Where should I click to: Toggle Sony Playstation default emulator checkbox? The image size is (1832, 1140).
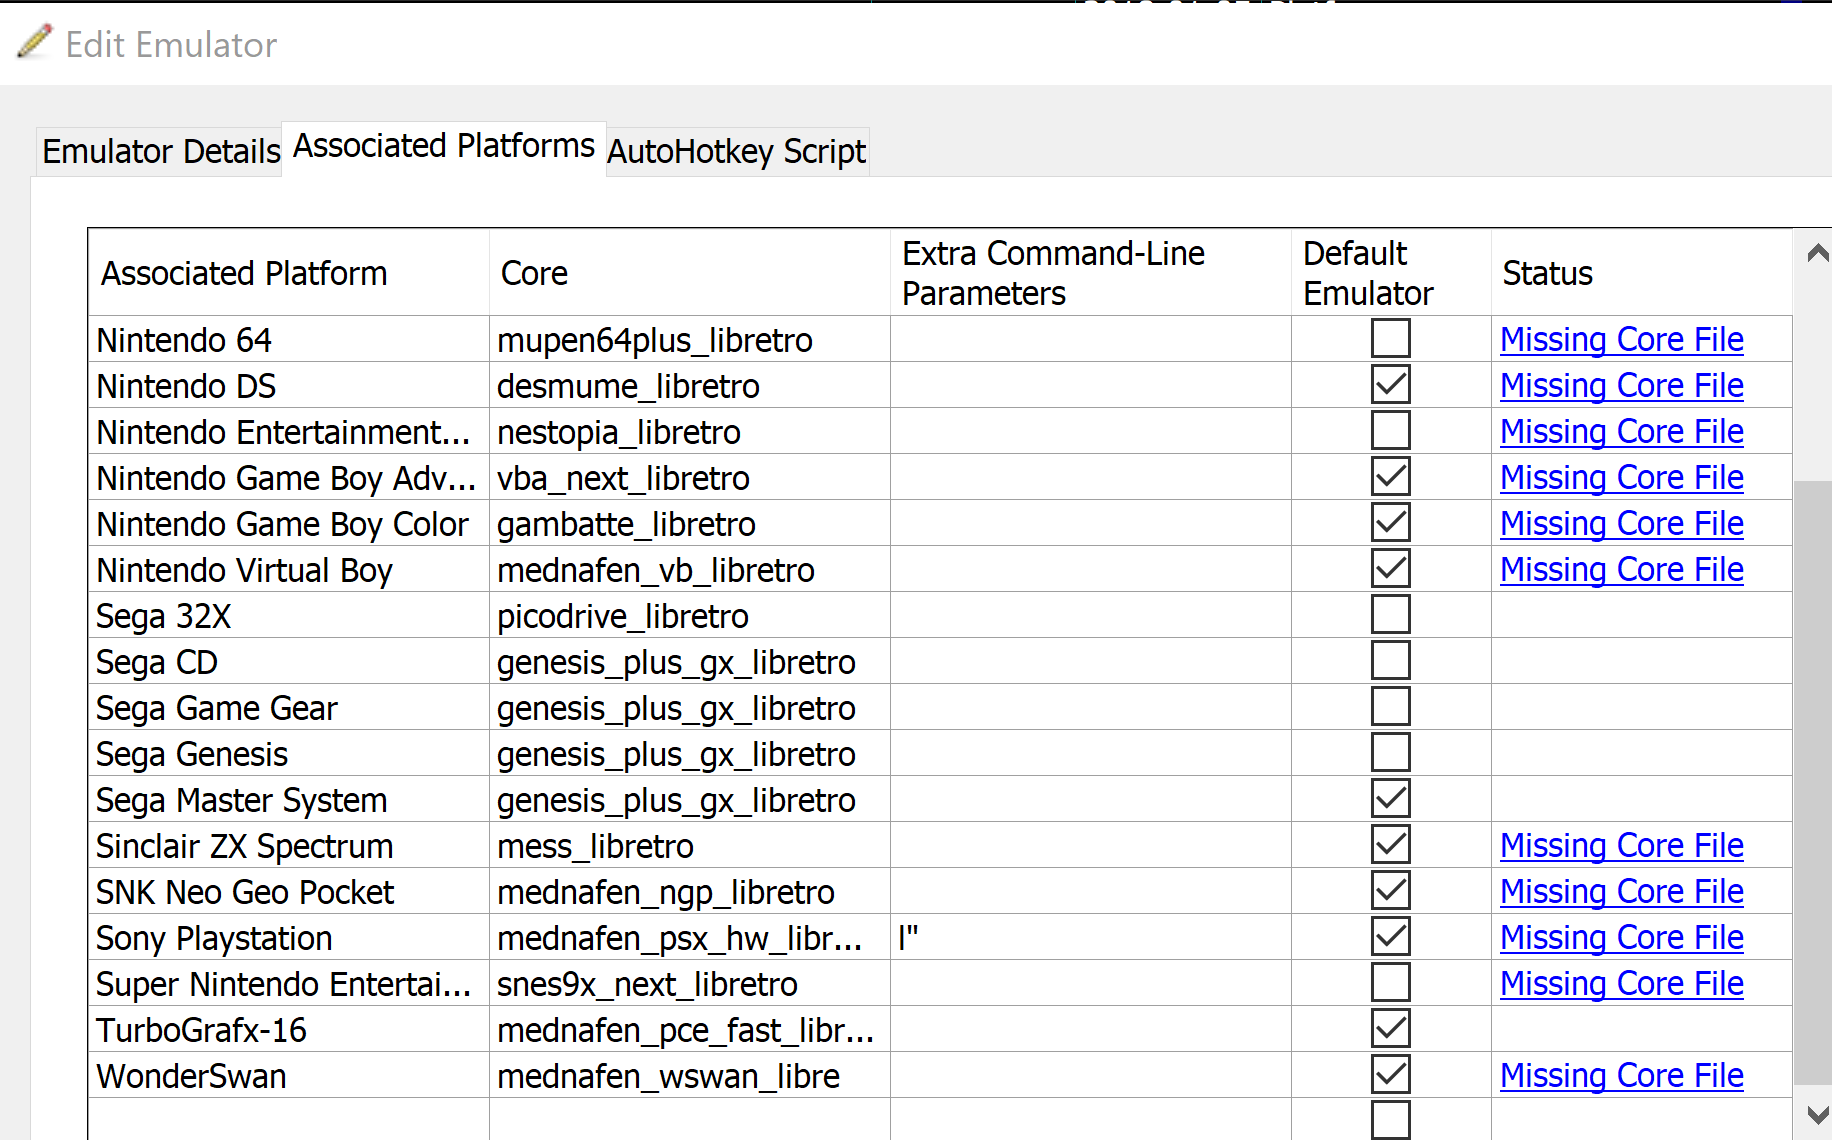tap(1390, 937)
